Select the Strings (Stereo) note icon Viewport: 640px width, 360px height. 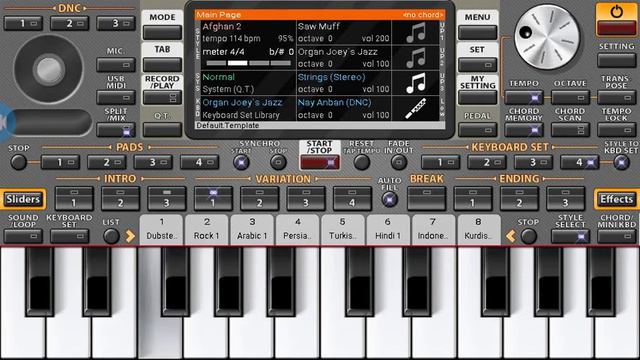416,83
